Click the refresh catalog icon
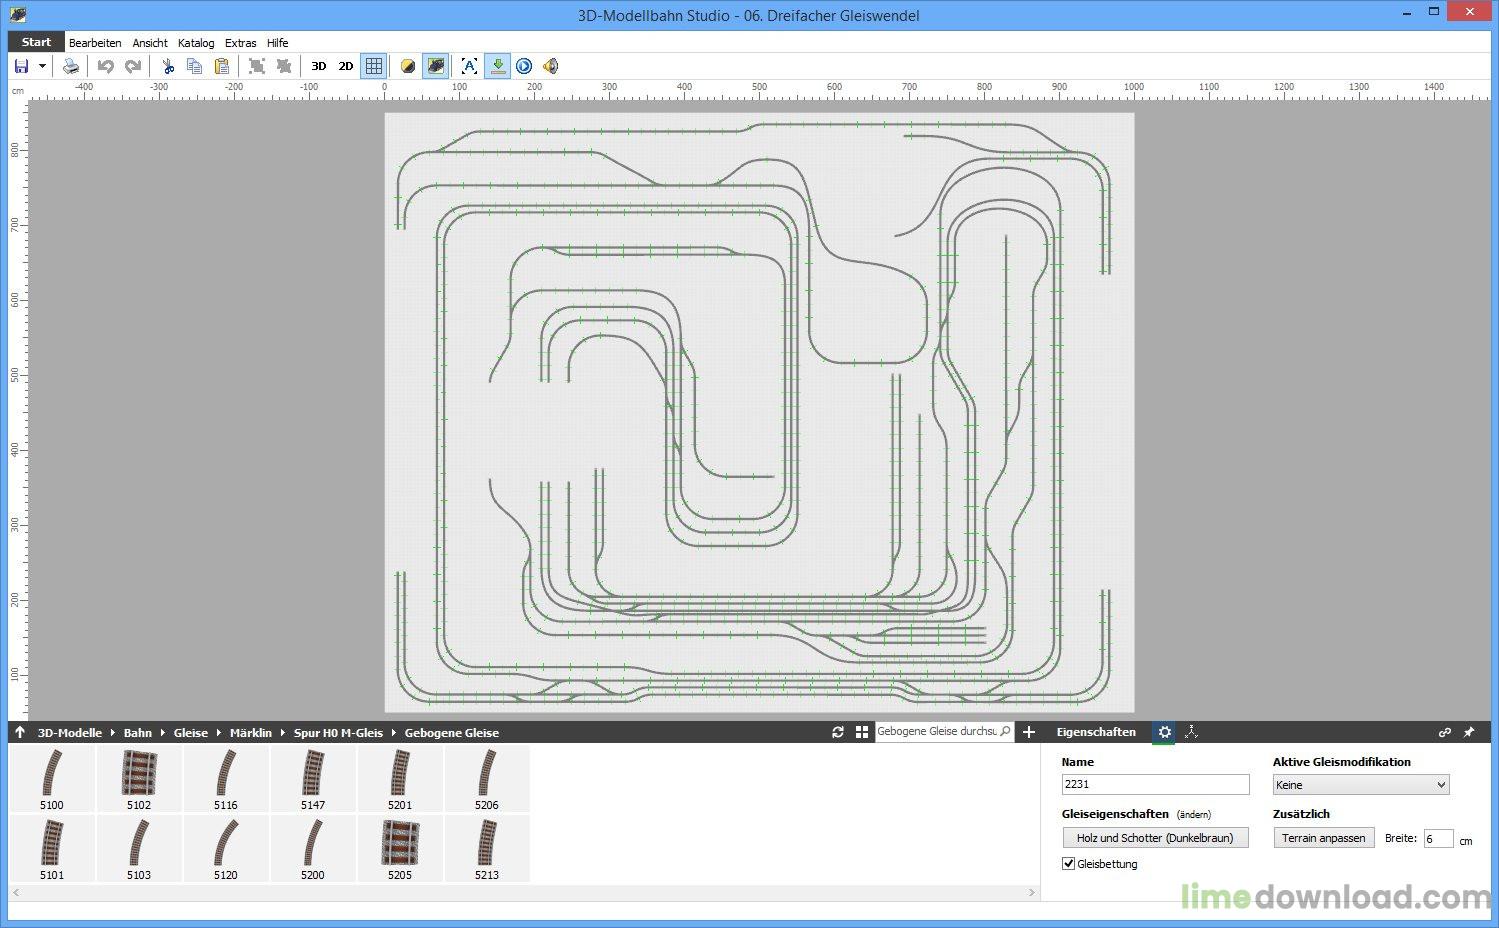Screen dimensions: 1499x928 click(x=838, y=732)
